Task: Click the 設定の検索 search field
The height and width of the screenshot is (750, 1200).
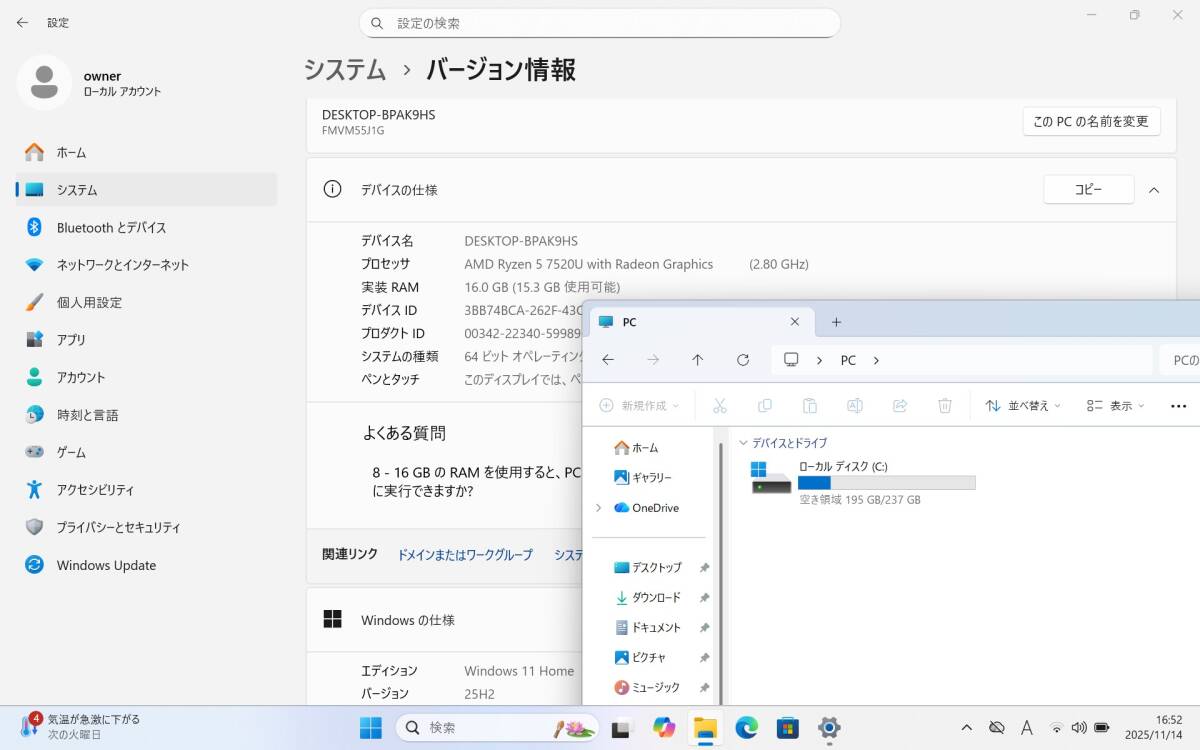Action: pos(600,23)
